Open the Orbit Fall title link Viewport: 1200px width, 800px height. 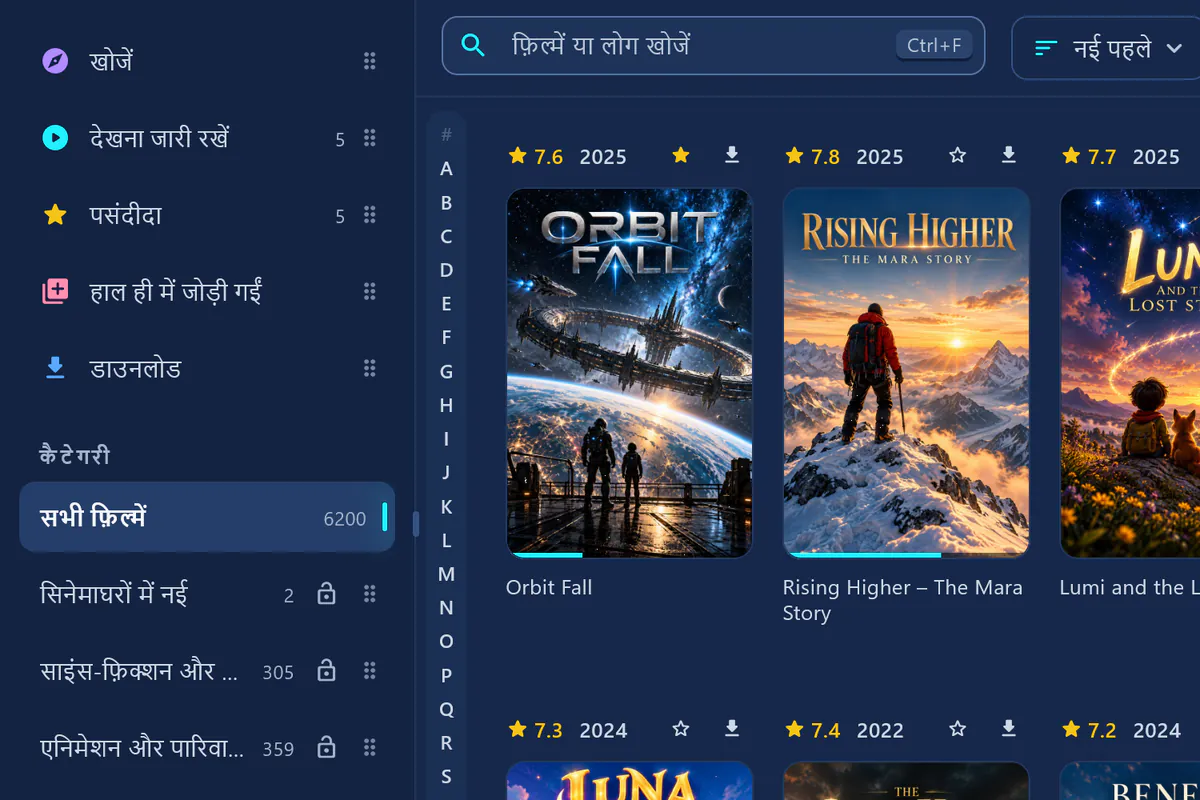click(x=549, y=587)
